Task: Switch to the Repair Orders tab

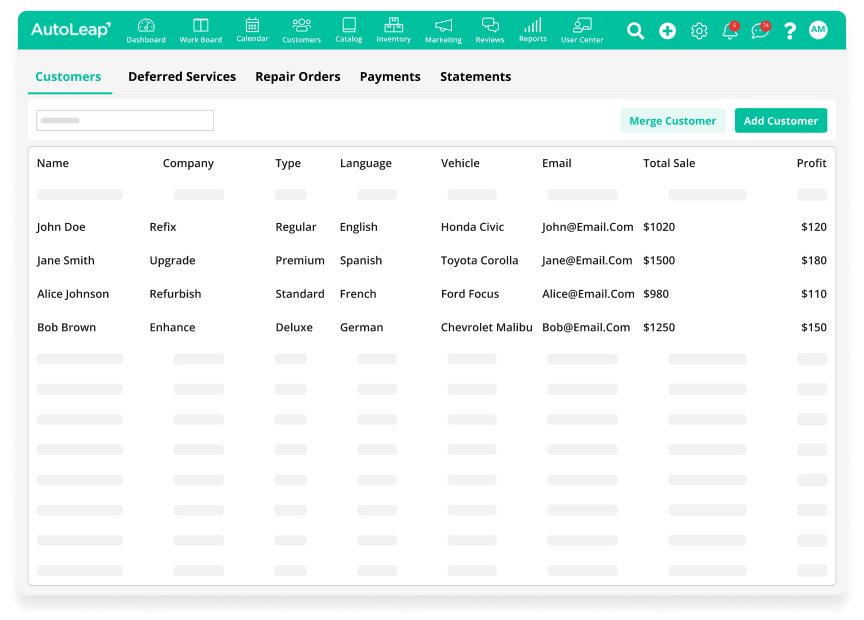Action: (297, 77)
